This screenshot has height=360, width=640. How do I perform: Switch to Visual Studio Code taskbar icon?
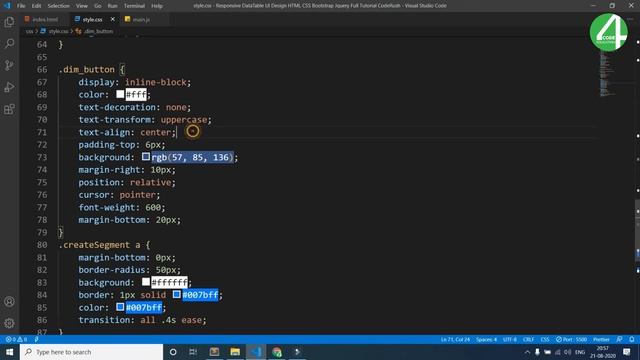(256, 352)
